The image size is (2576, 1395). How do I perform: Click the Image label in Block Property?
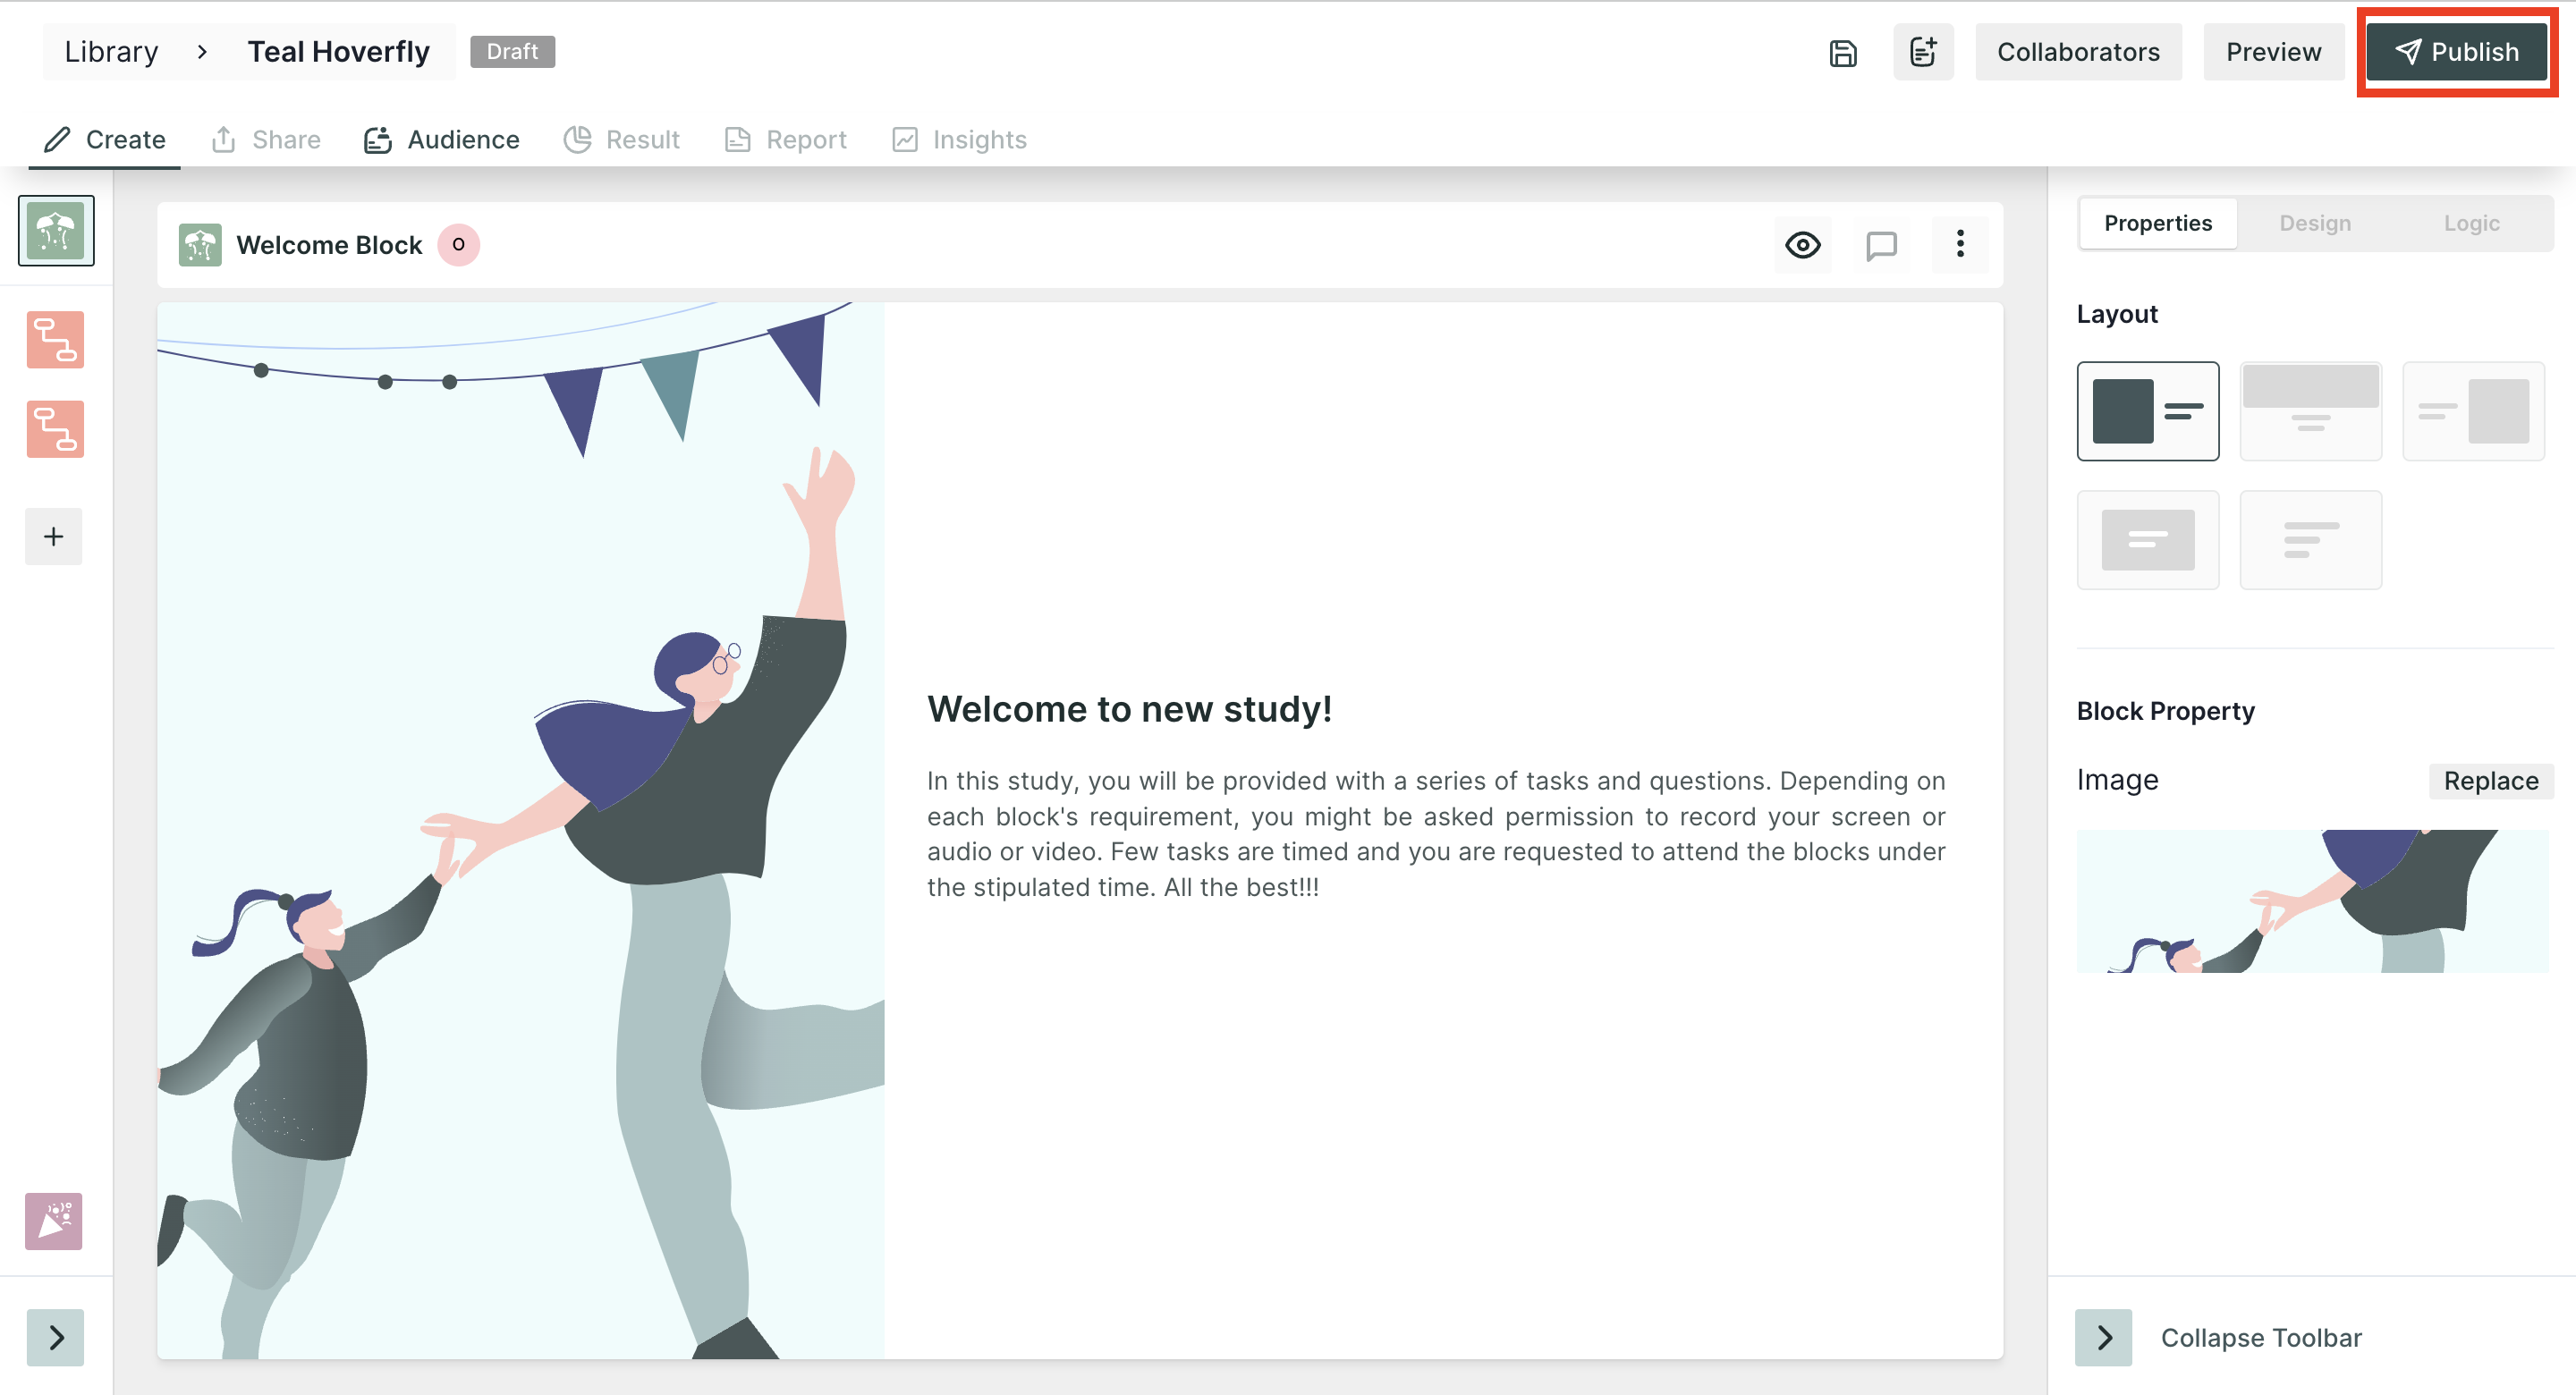point(2117,780)
